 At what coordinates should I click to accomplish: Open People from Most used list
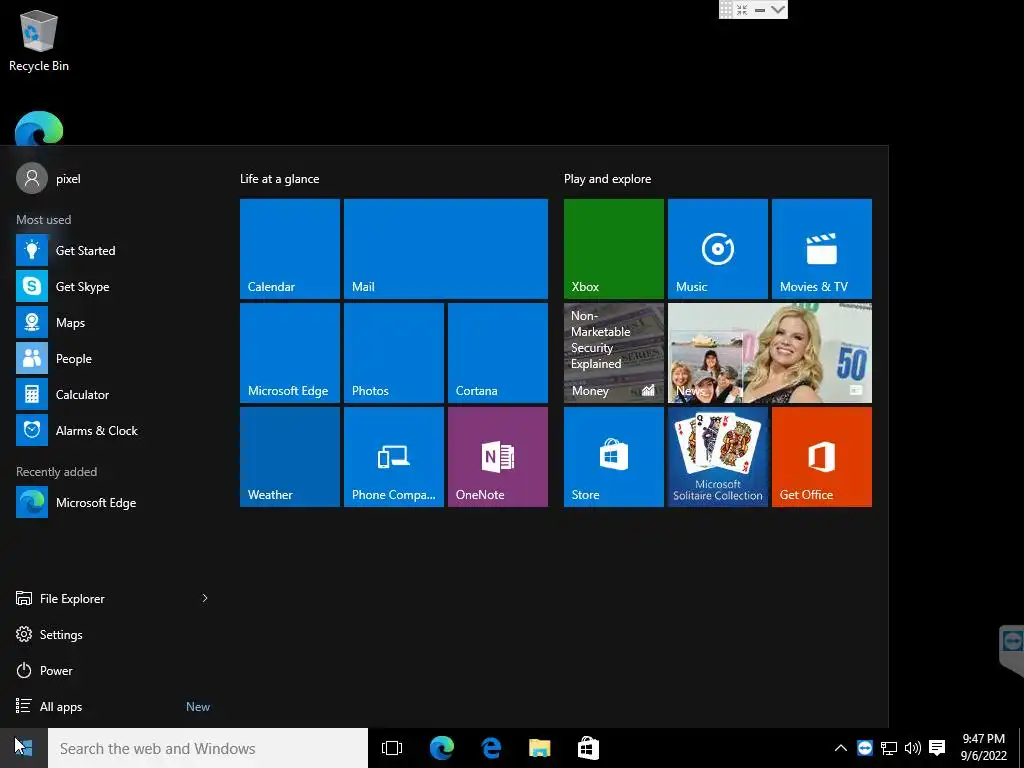pyautogui.click(x=112, y=359)
